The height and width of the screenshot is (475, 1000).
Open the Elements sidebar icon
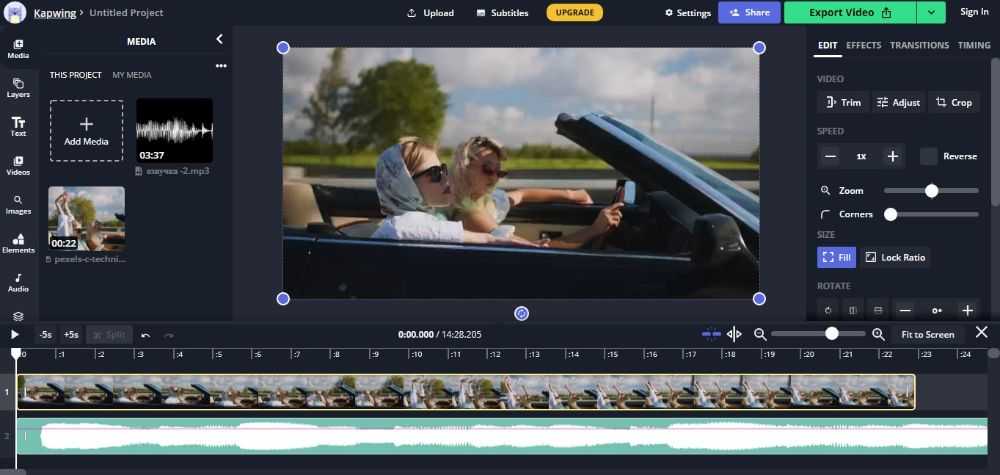pos(18,243)
